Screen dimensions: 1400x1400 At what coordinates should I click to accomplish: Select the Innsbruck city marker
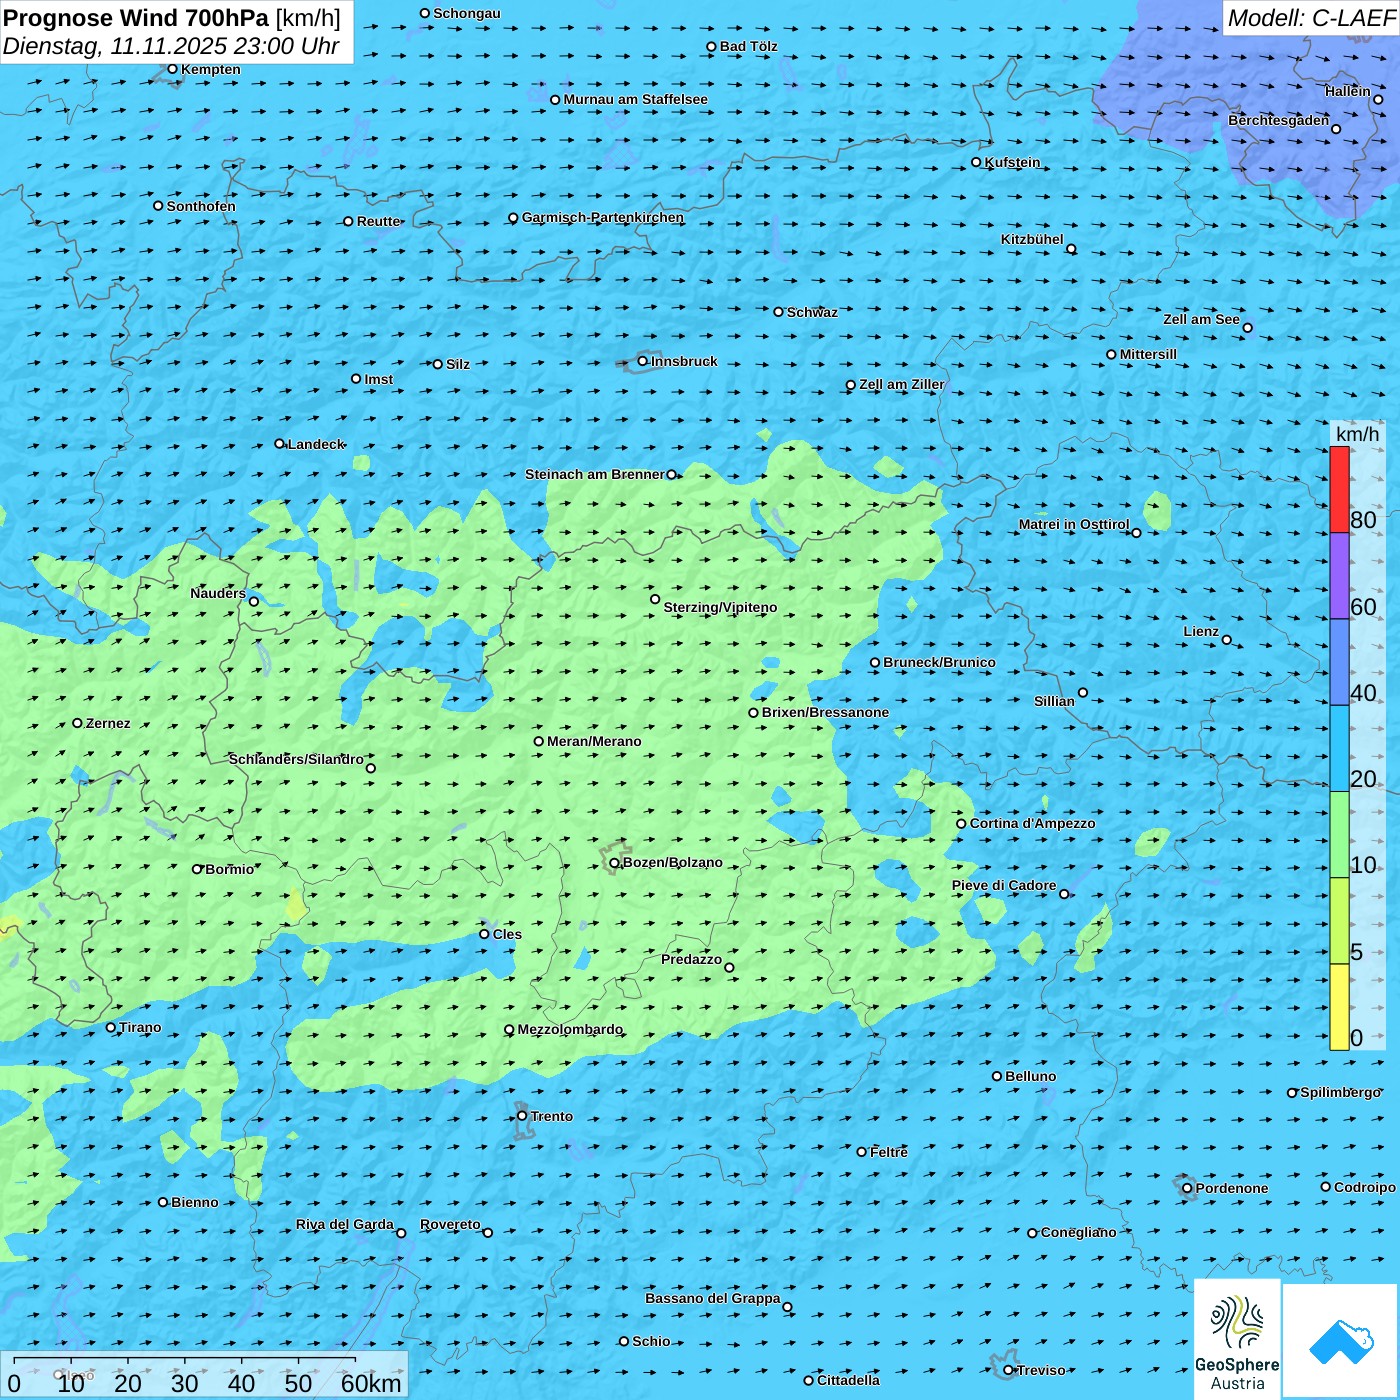point(643,361)
